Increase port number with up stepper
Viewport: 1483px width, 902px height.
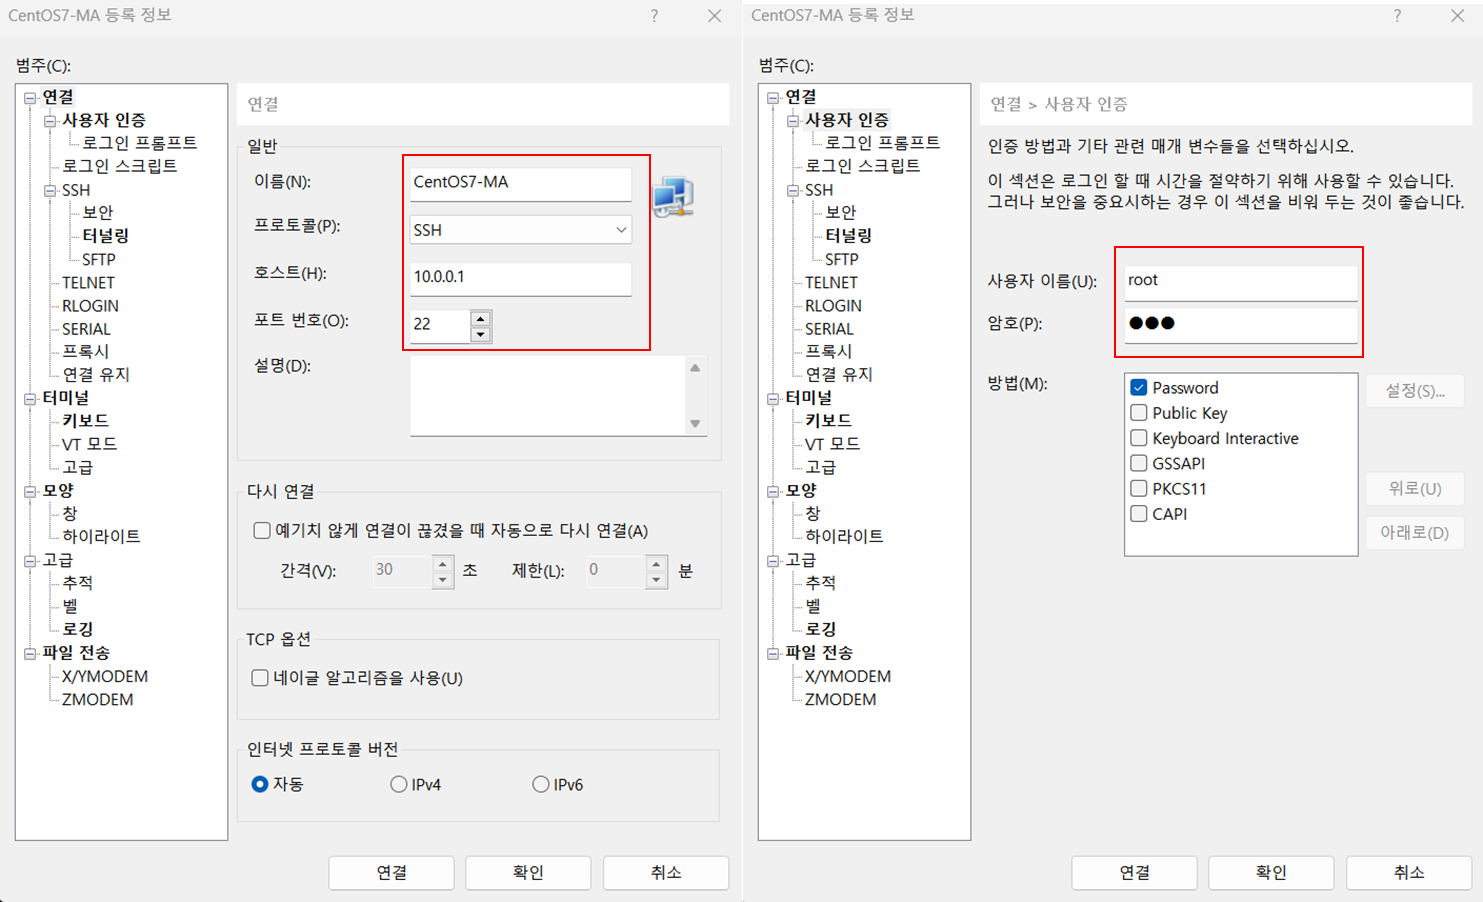point(481,318)
